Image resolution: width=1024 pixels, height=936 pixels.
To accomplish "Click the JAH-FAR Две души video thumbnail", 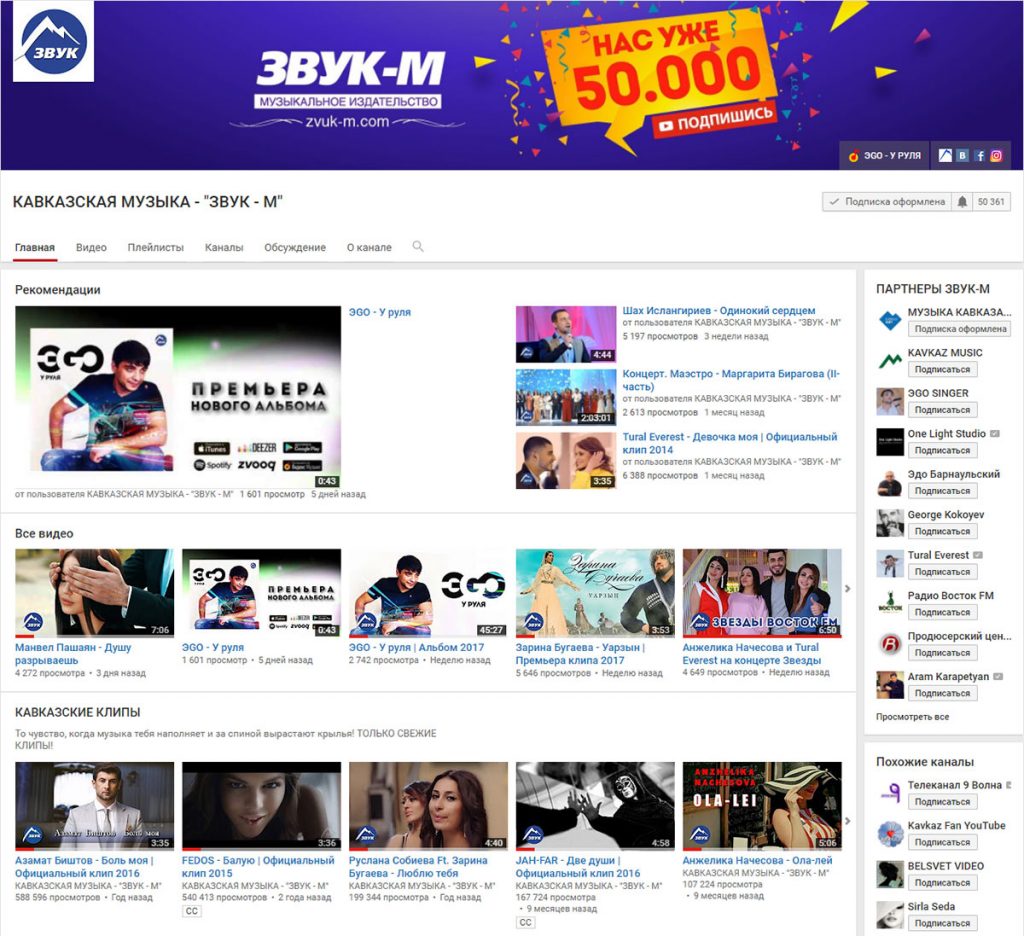I will coord(595,806).
